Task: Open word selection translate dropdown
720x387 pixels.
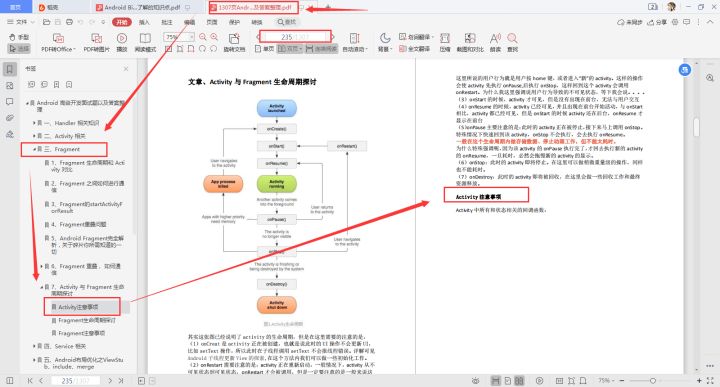Action: (416, 37)
